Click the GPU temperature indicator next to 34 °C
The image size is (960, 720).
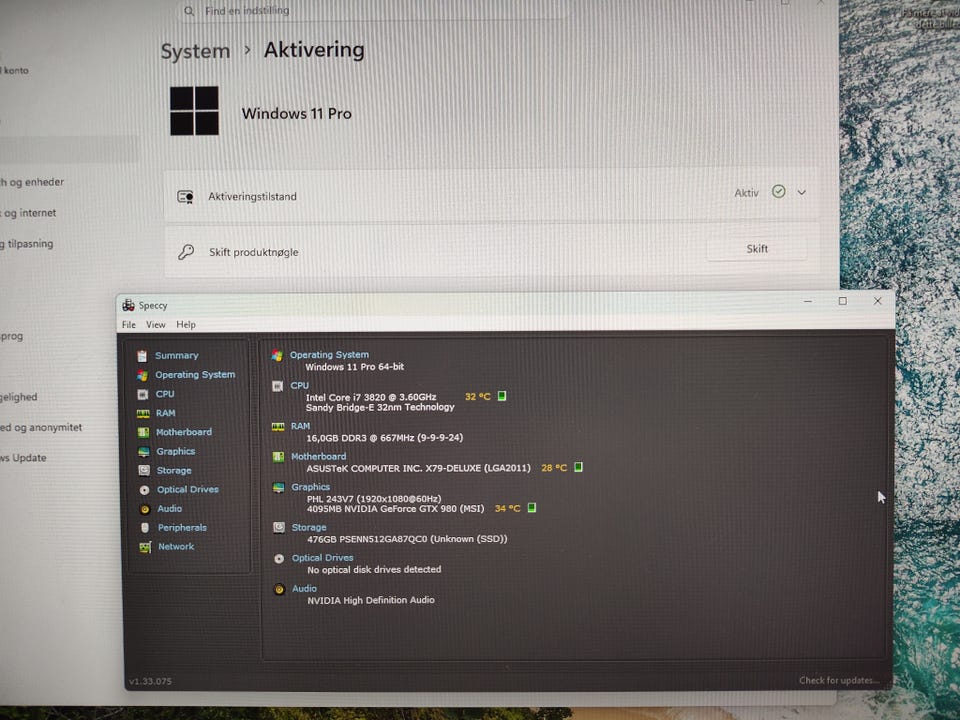(x=531, y=508)
